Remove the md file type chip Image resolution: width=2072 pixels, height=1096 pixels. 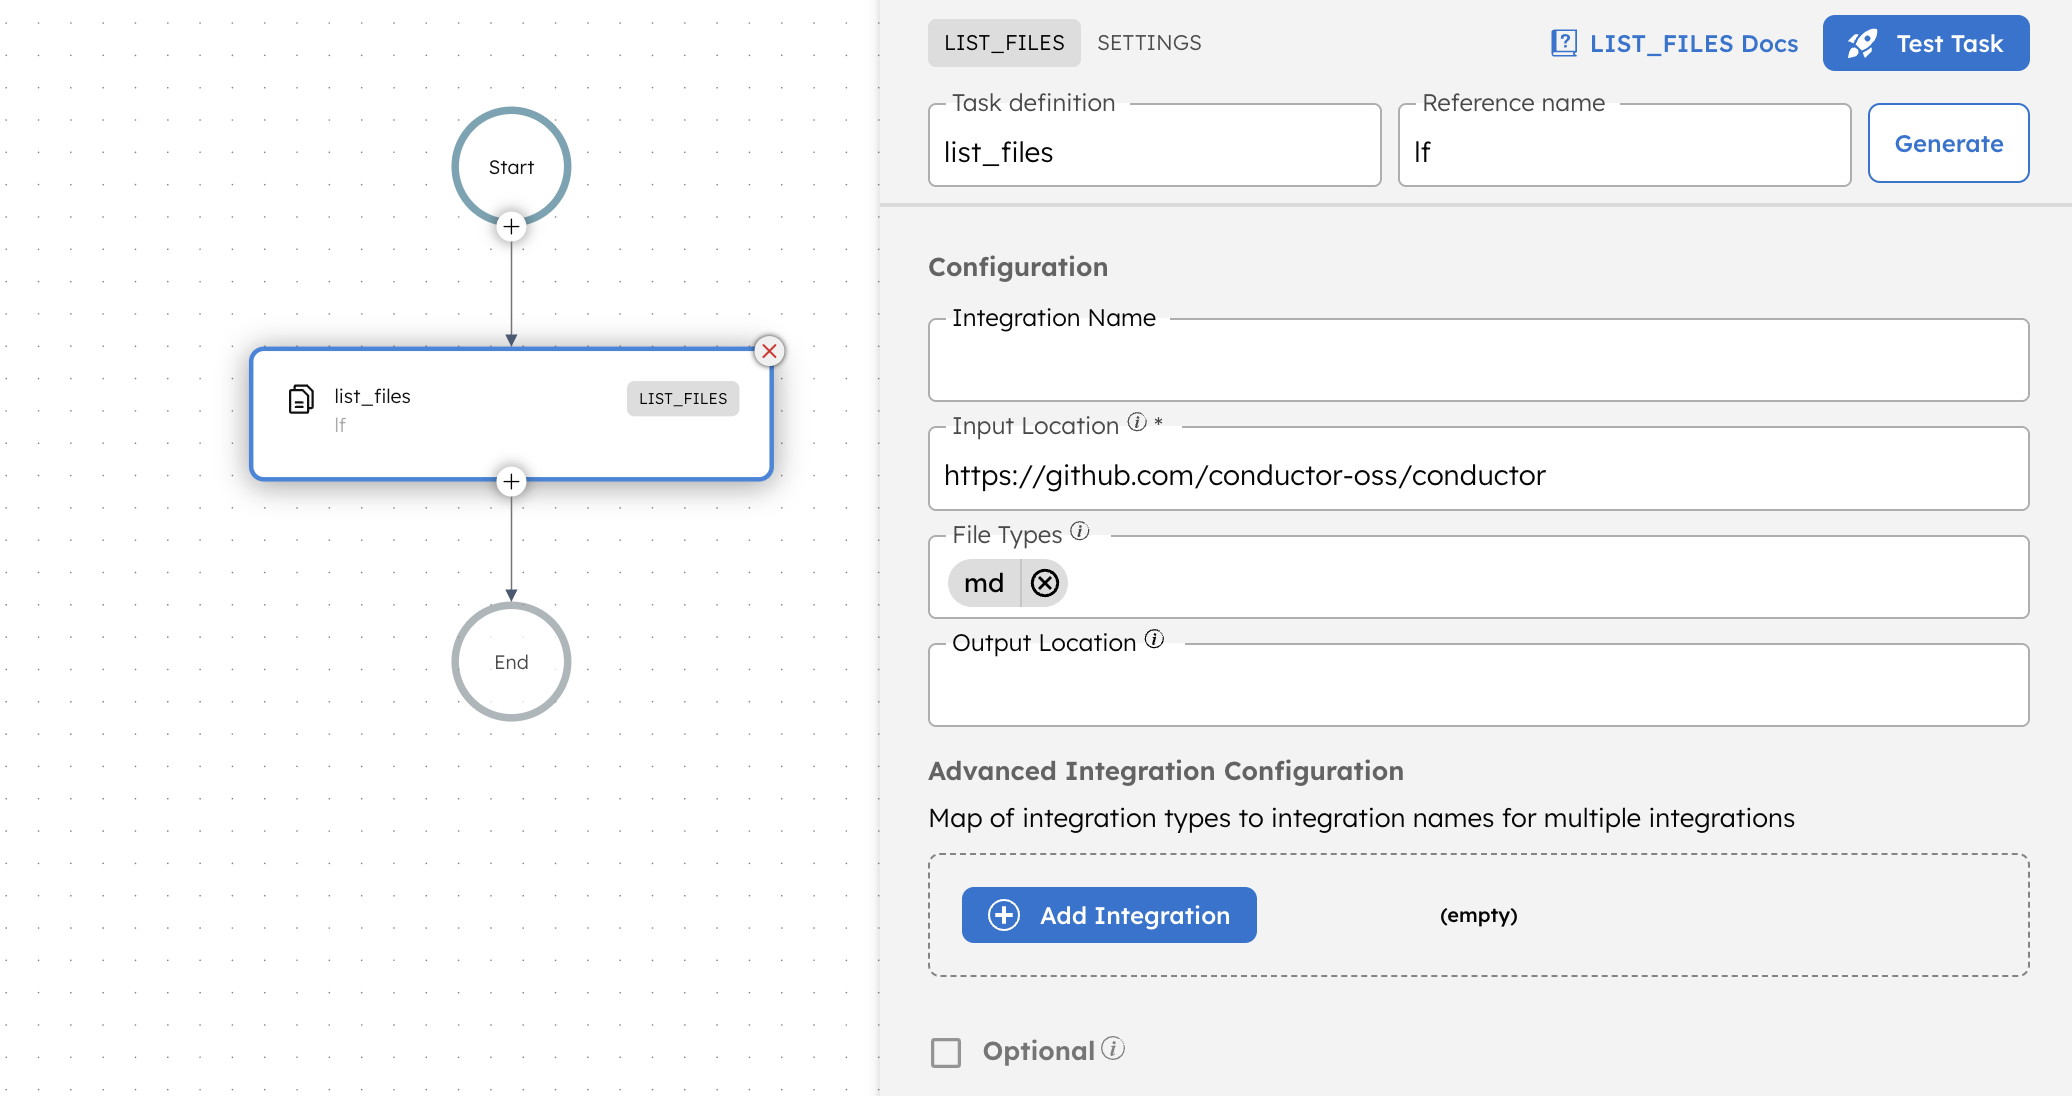point(1045,583)
